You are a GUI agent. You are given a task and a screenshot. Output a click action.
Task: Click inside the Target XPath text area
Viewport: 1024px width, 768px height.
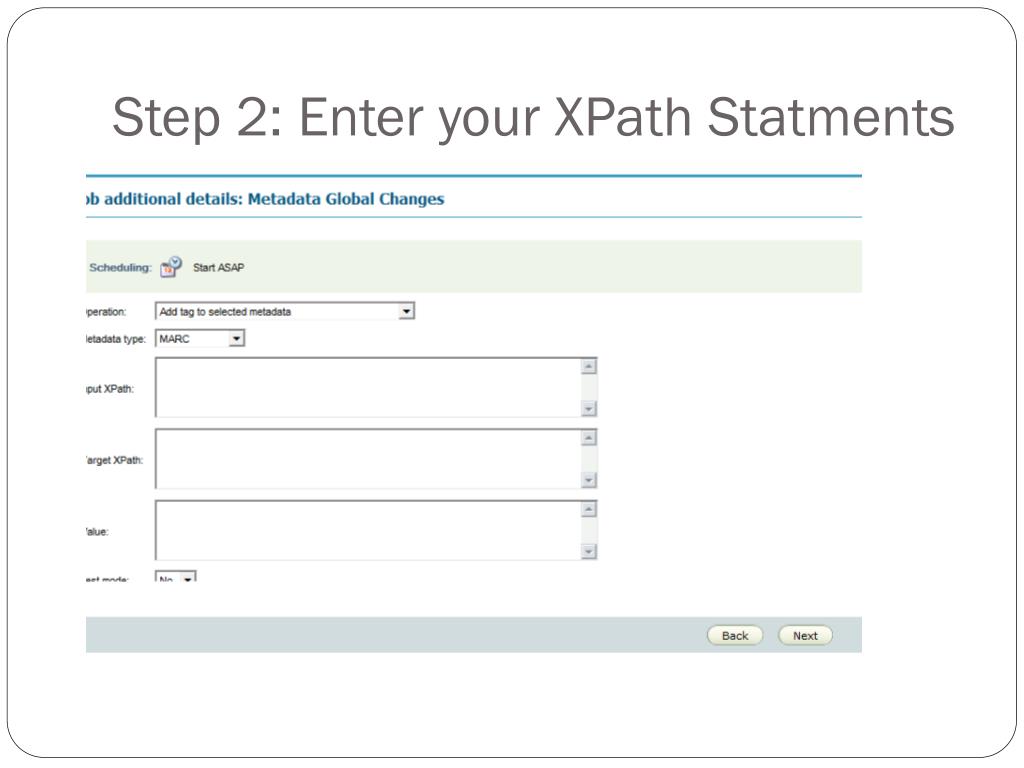[368, 458]
